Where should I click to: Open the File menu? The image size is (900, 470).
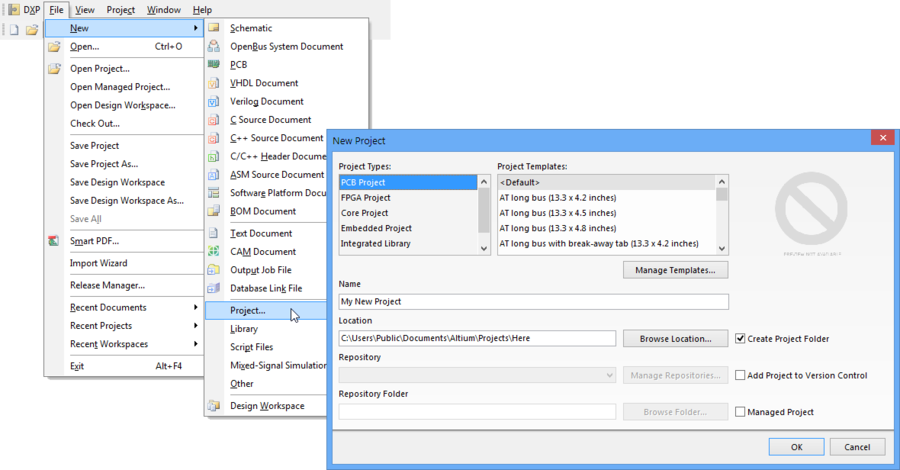[x=56, y=10]
